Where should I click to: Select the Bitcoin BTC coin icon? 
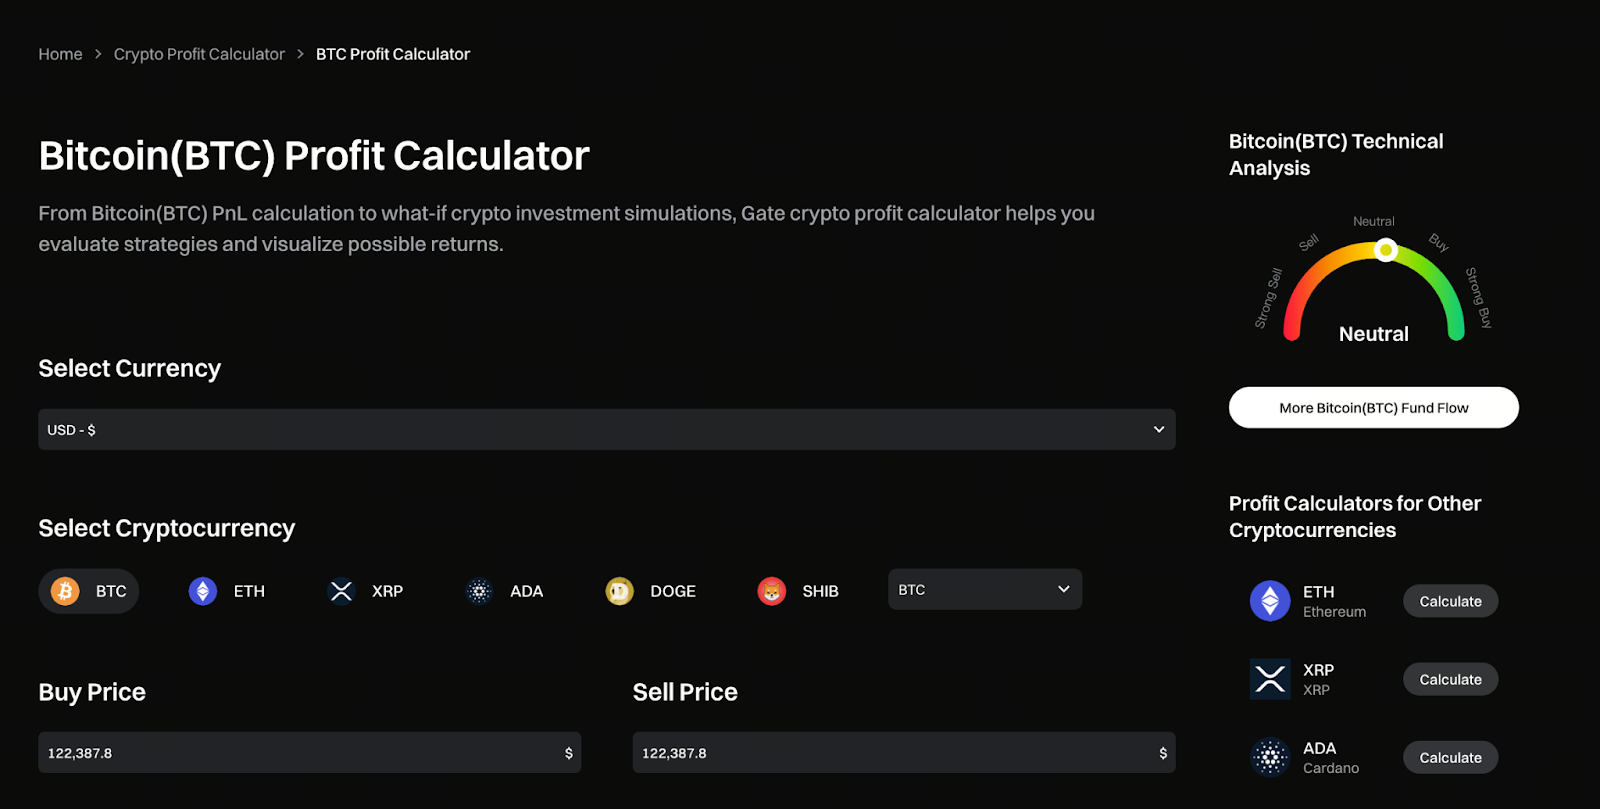pos(66,591)
